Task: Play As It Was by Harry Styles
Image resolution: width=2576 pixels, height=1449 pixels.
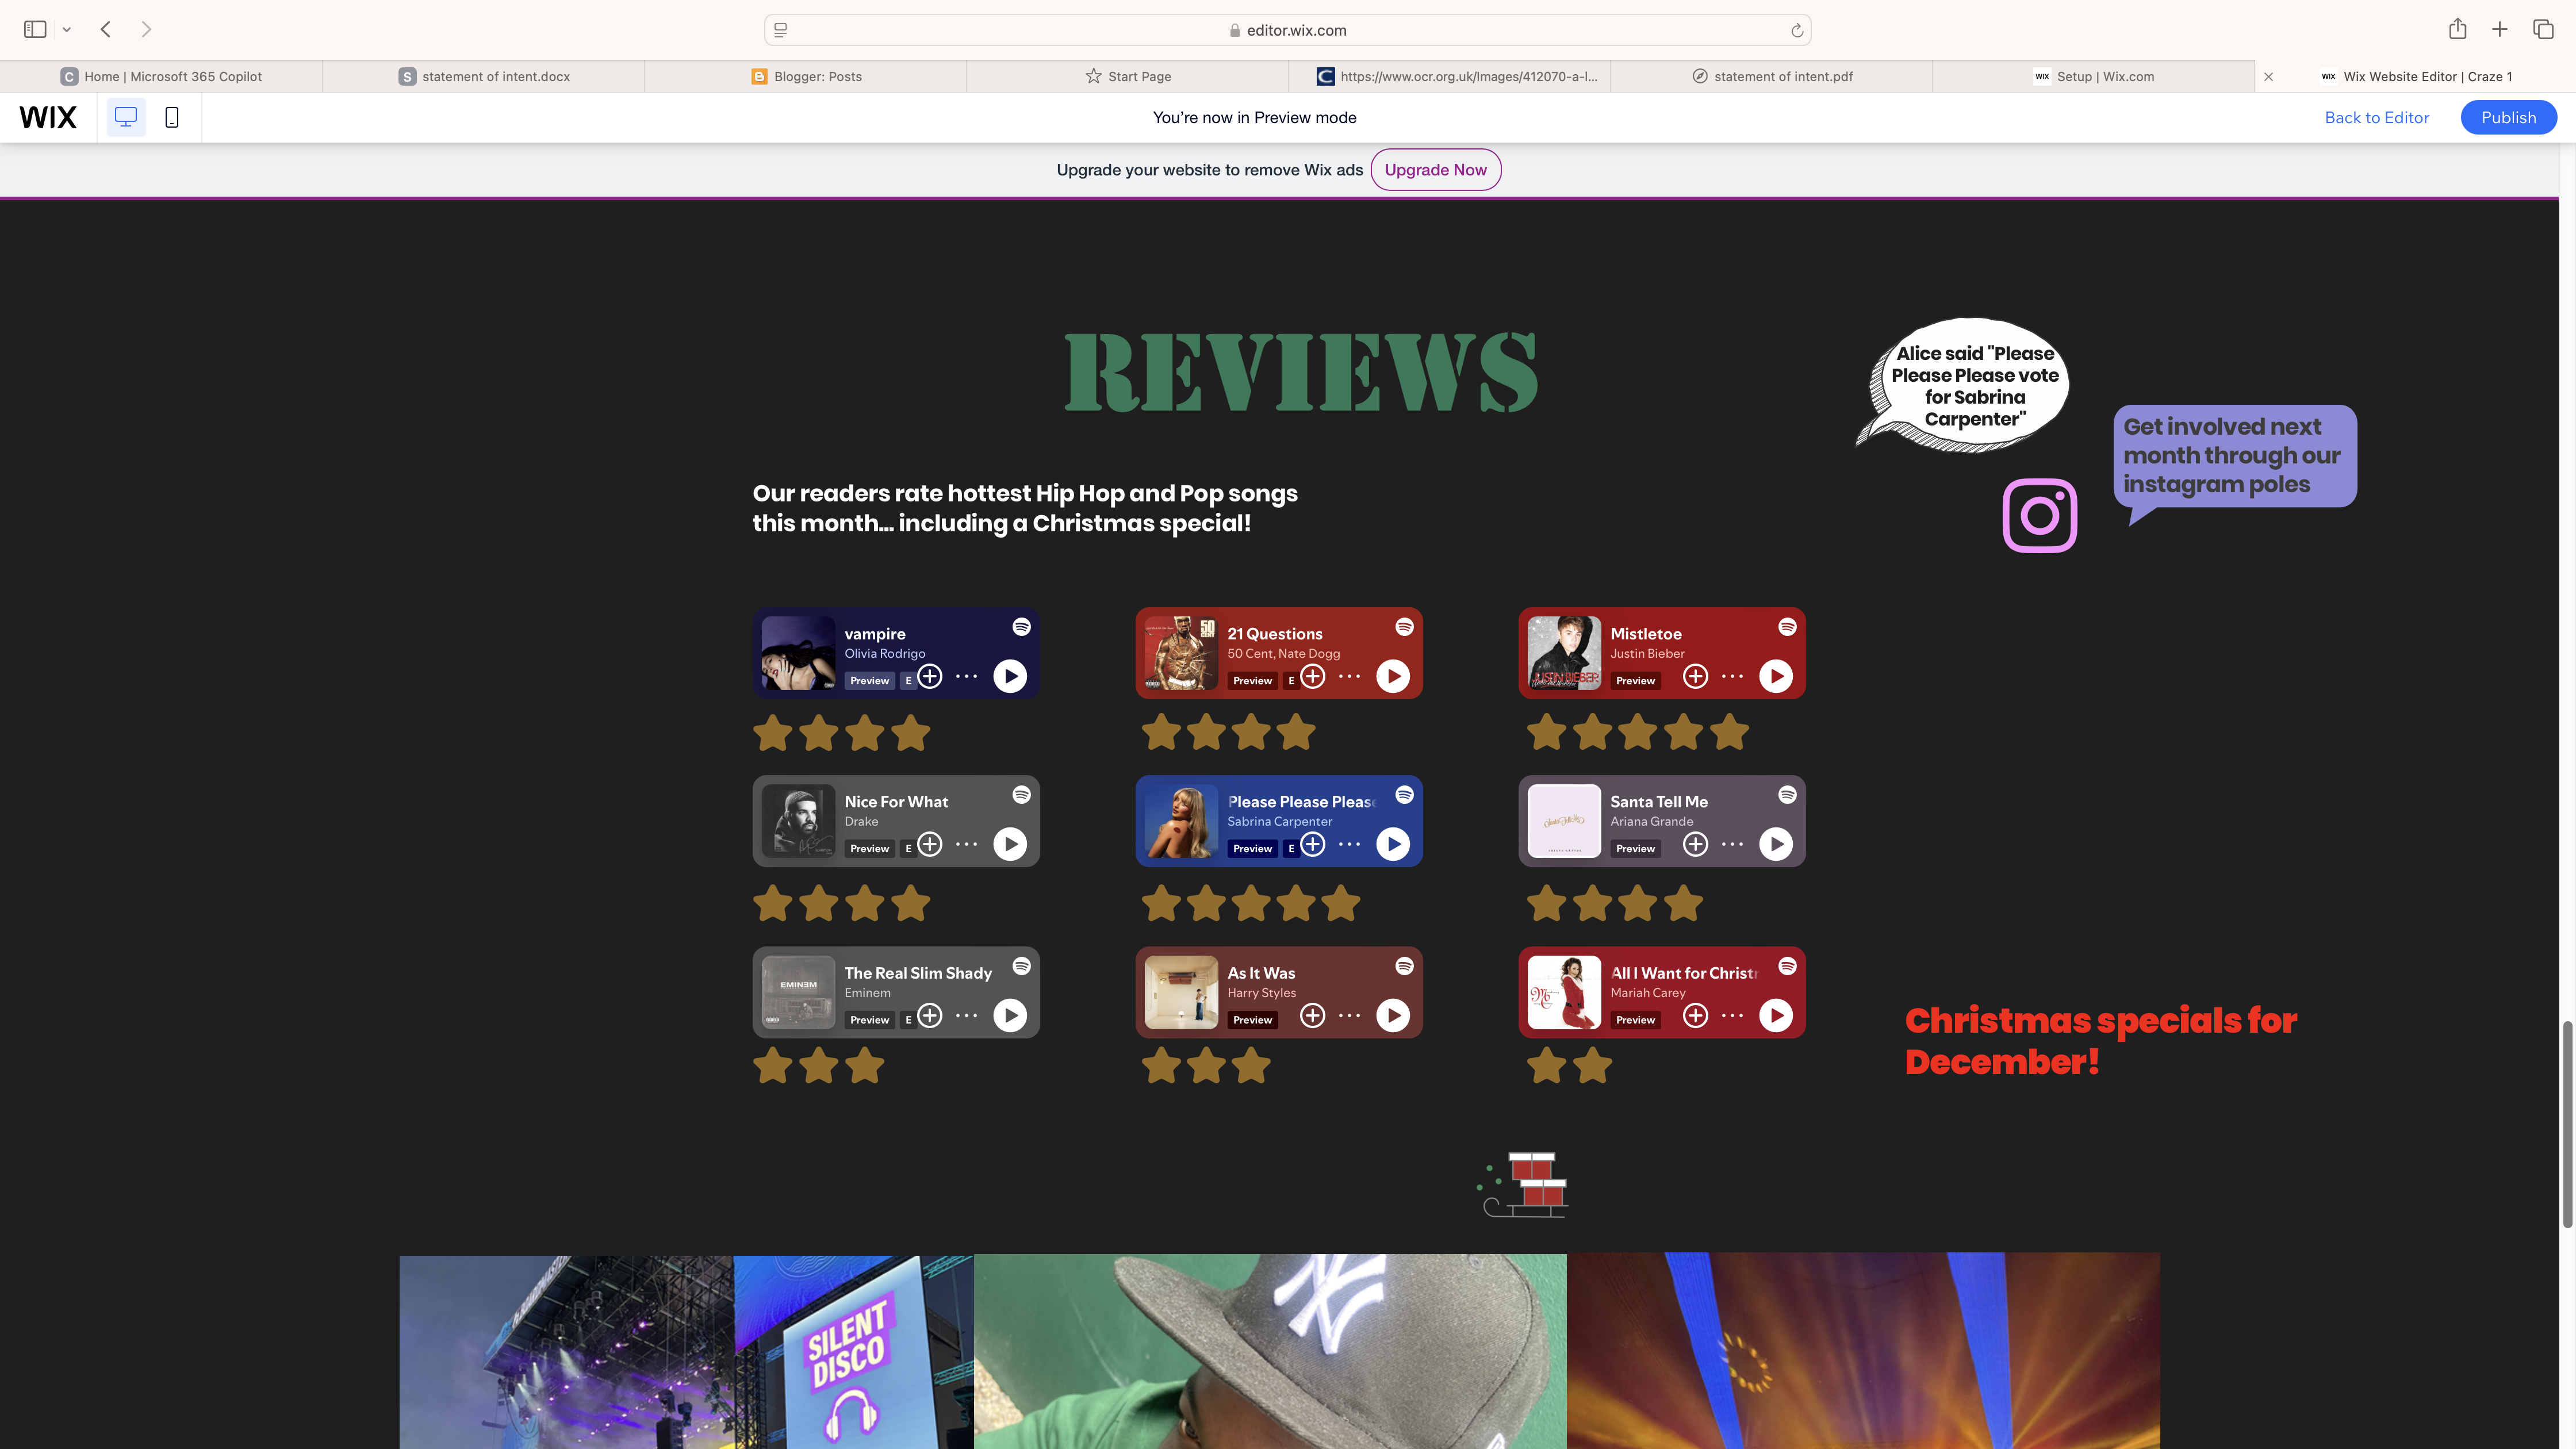Action: tap(1393, 1015)
